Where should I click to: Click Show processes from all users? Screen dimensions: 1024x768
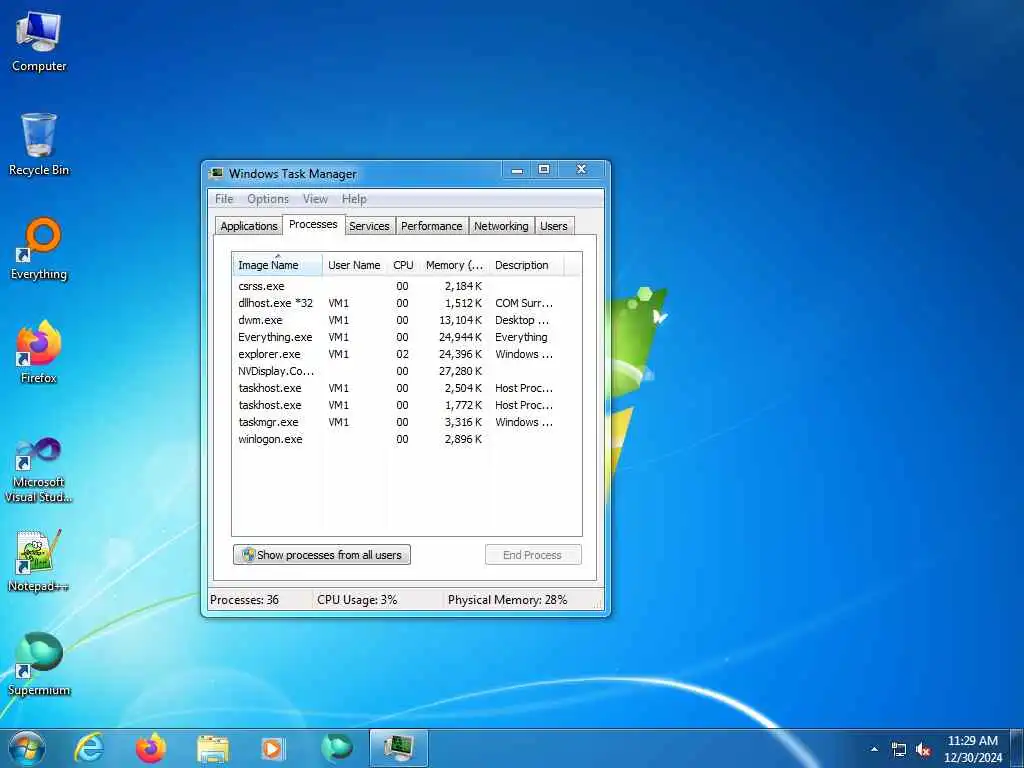coord(322,554)
